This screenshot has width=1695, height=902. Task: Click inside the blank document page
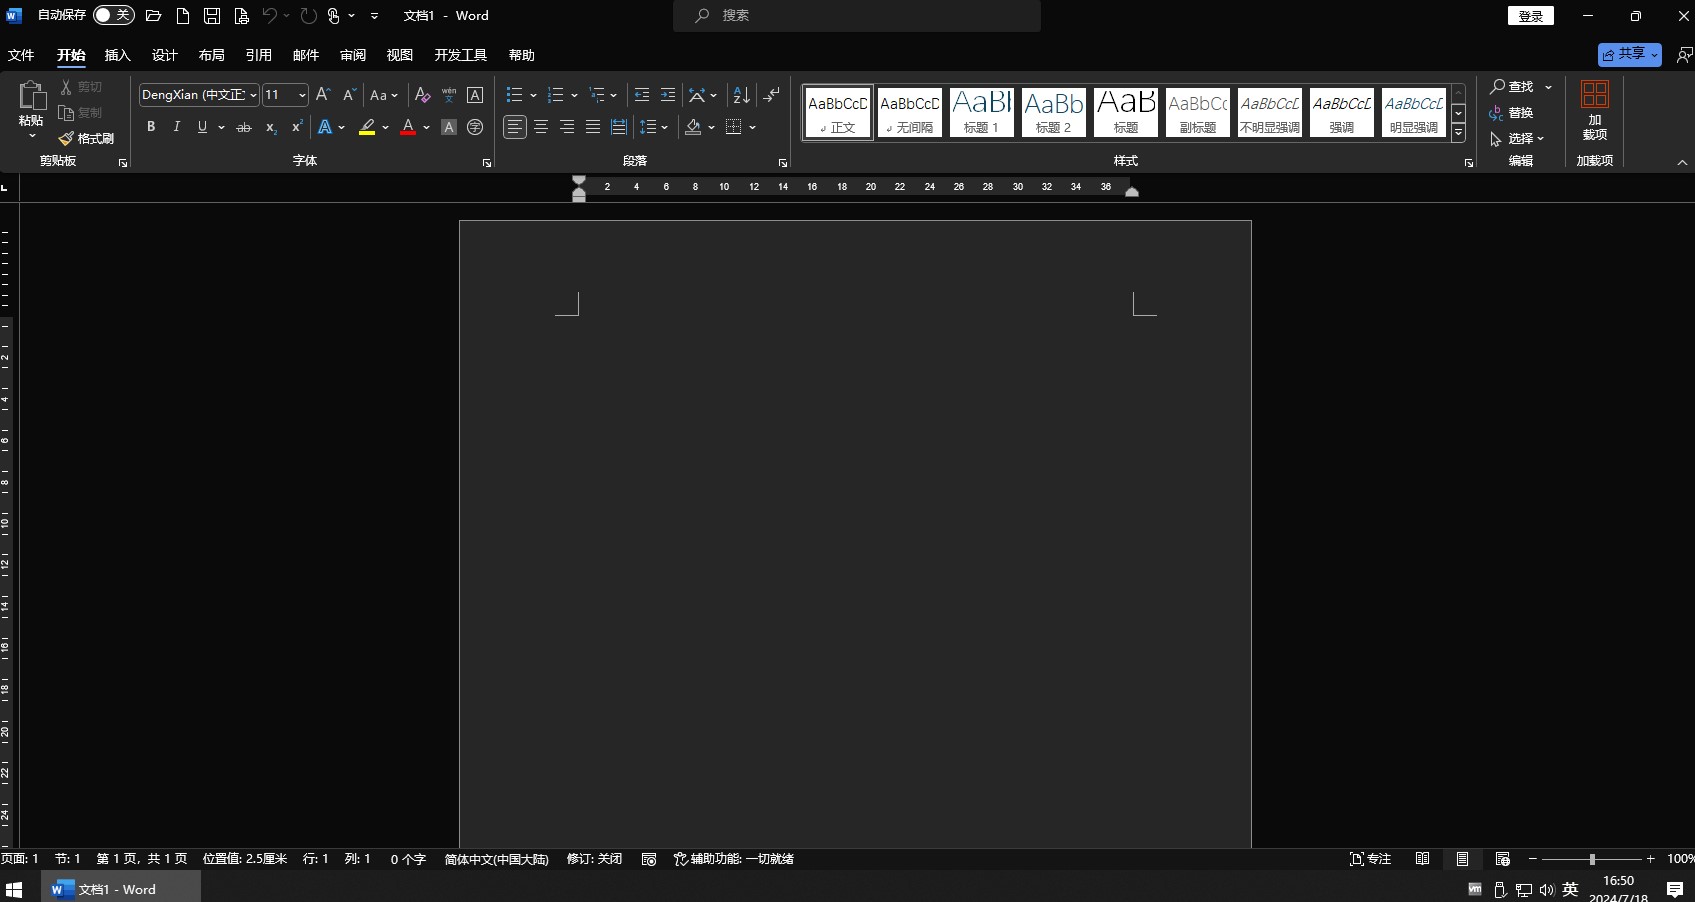pos(855,534)
